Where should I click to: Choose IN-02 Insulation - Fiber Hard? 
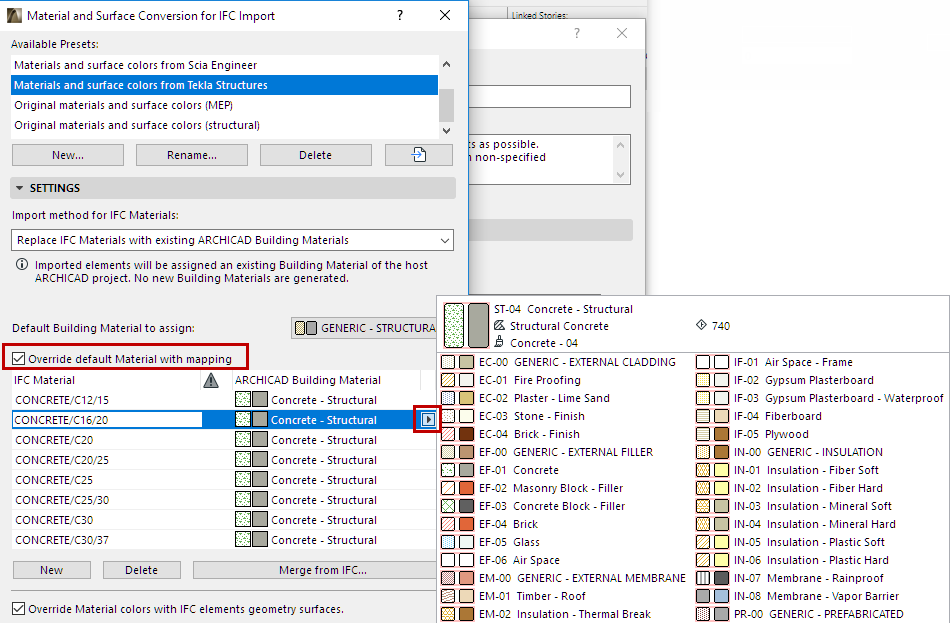pyautogui.click(x=790, y=488)
